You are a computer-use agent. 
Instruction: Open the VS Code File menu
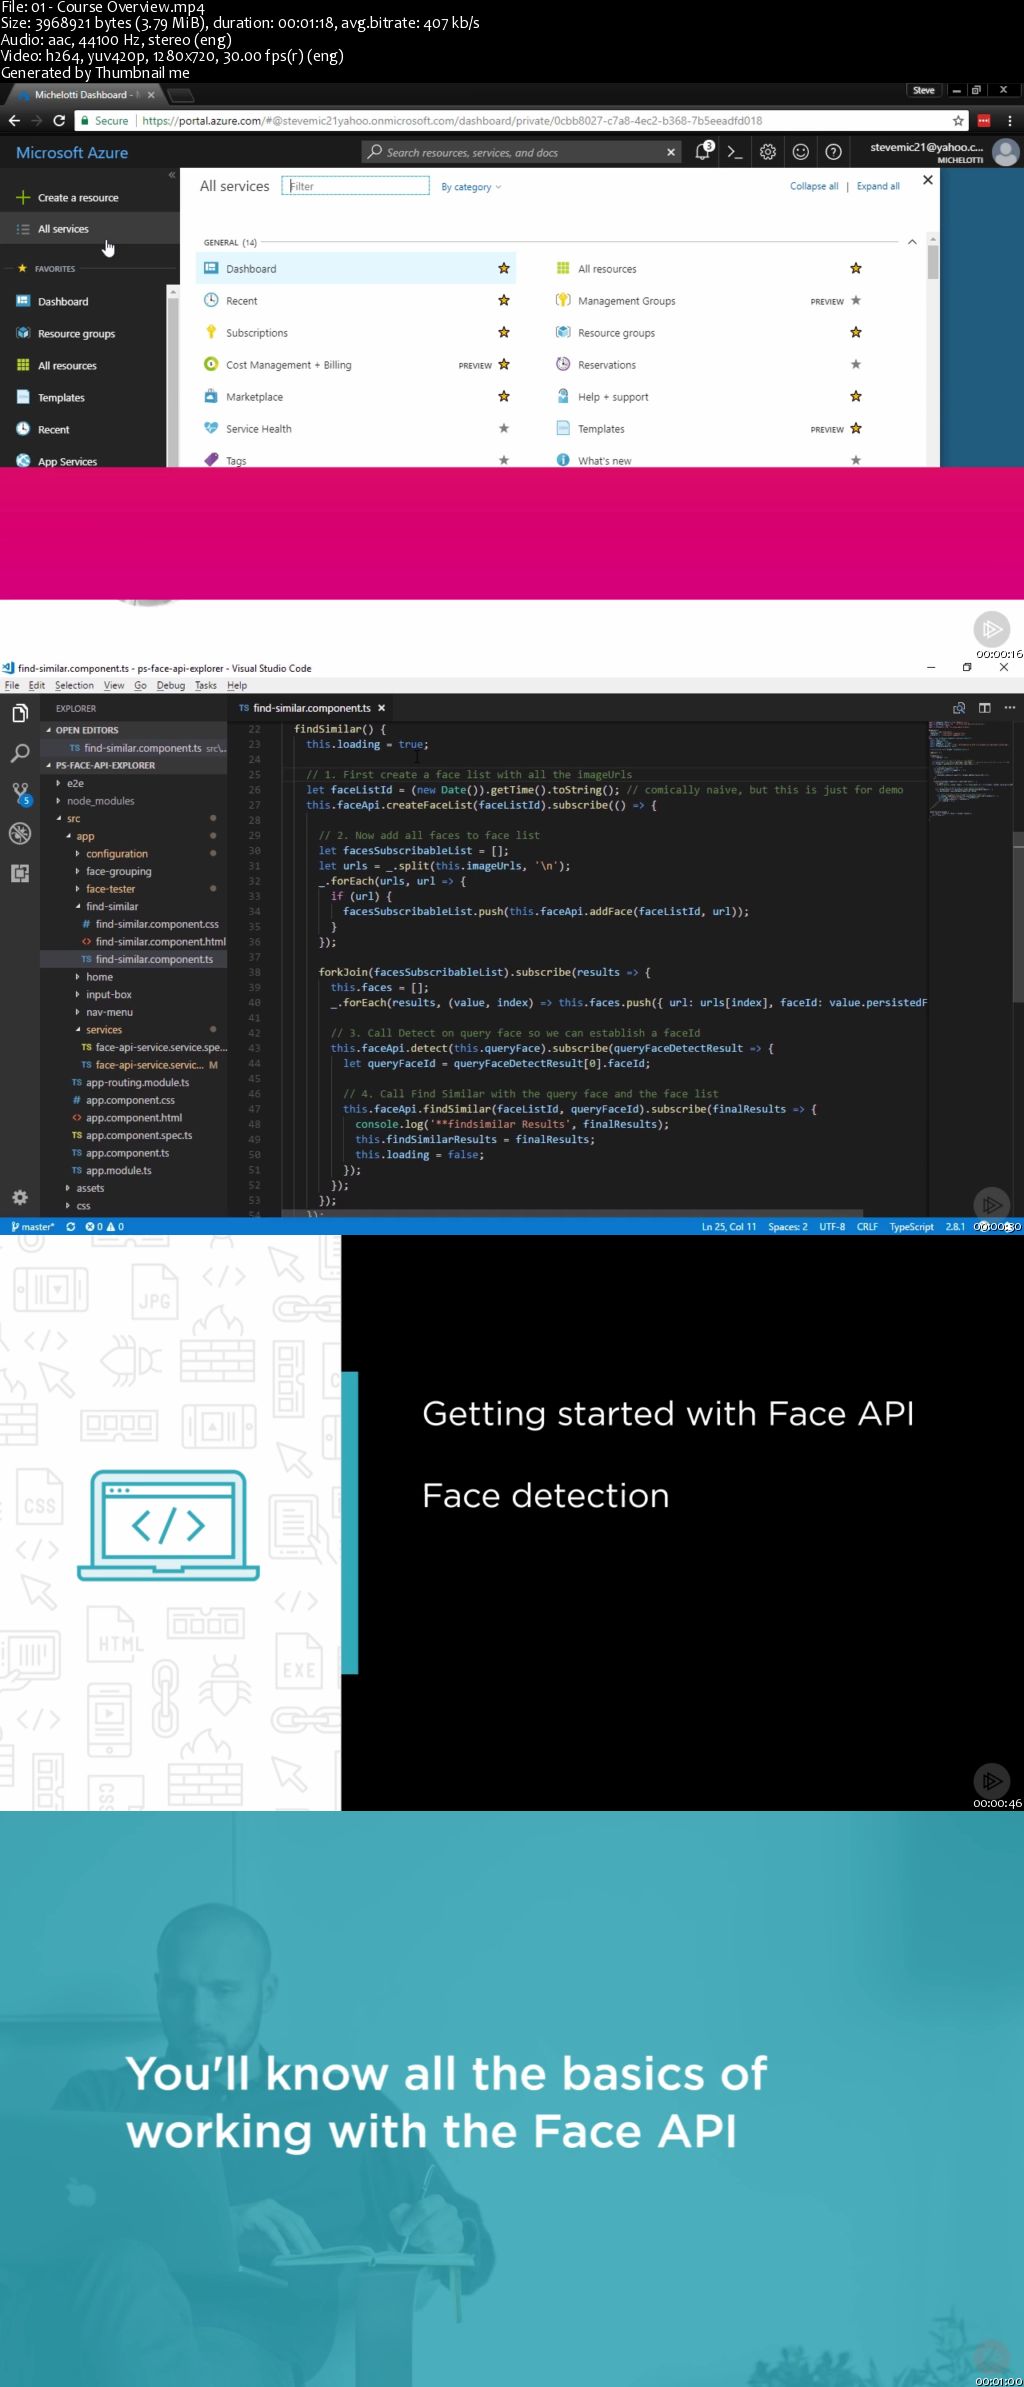point(12,685)
